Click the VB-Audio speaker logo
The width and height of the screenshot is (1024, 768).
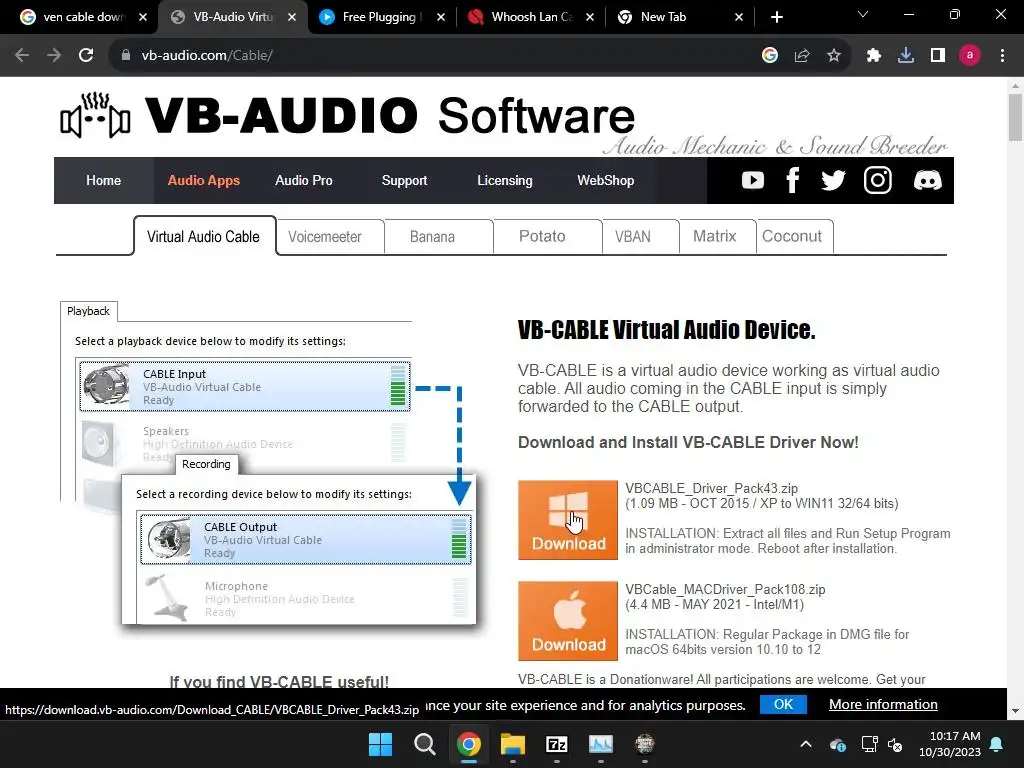coord(95,116)
